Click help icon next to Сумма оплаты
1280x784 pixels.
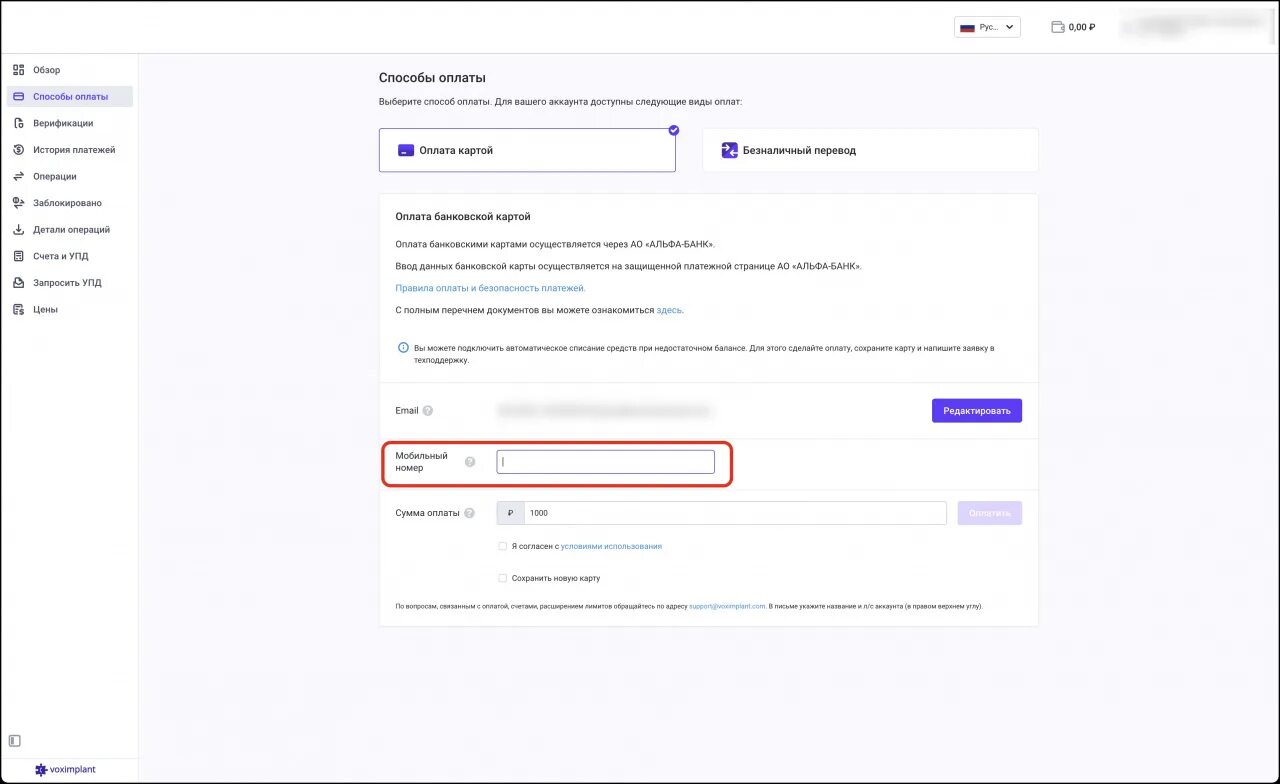click(x=469, y=513)
